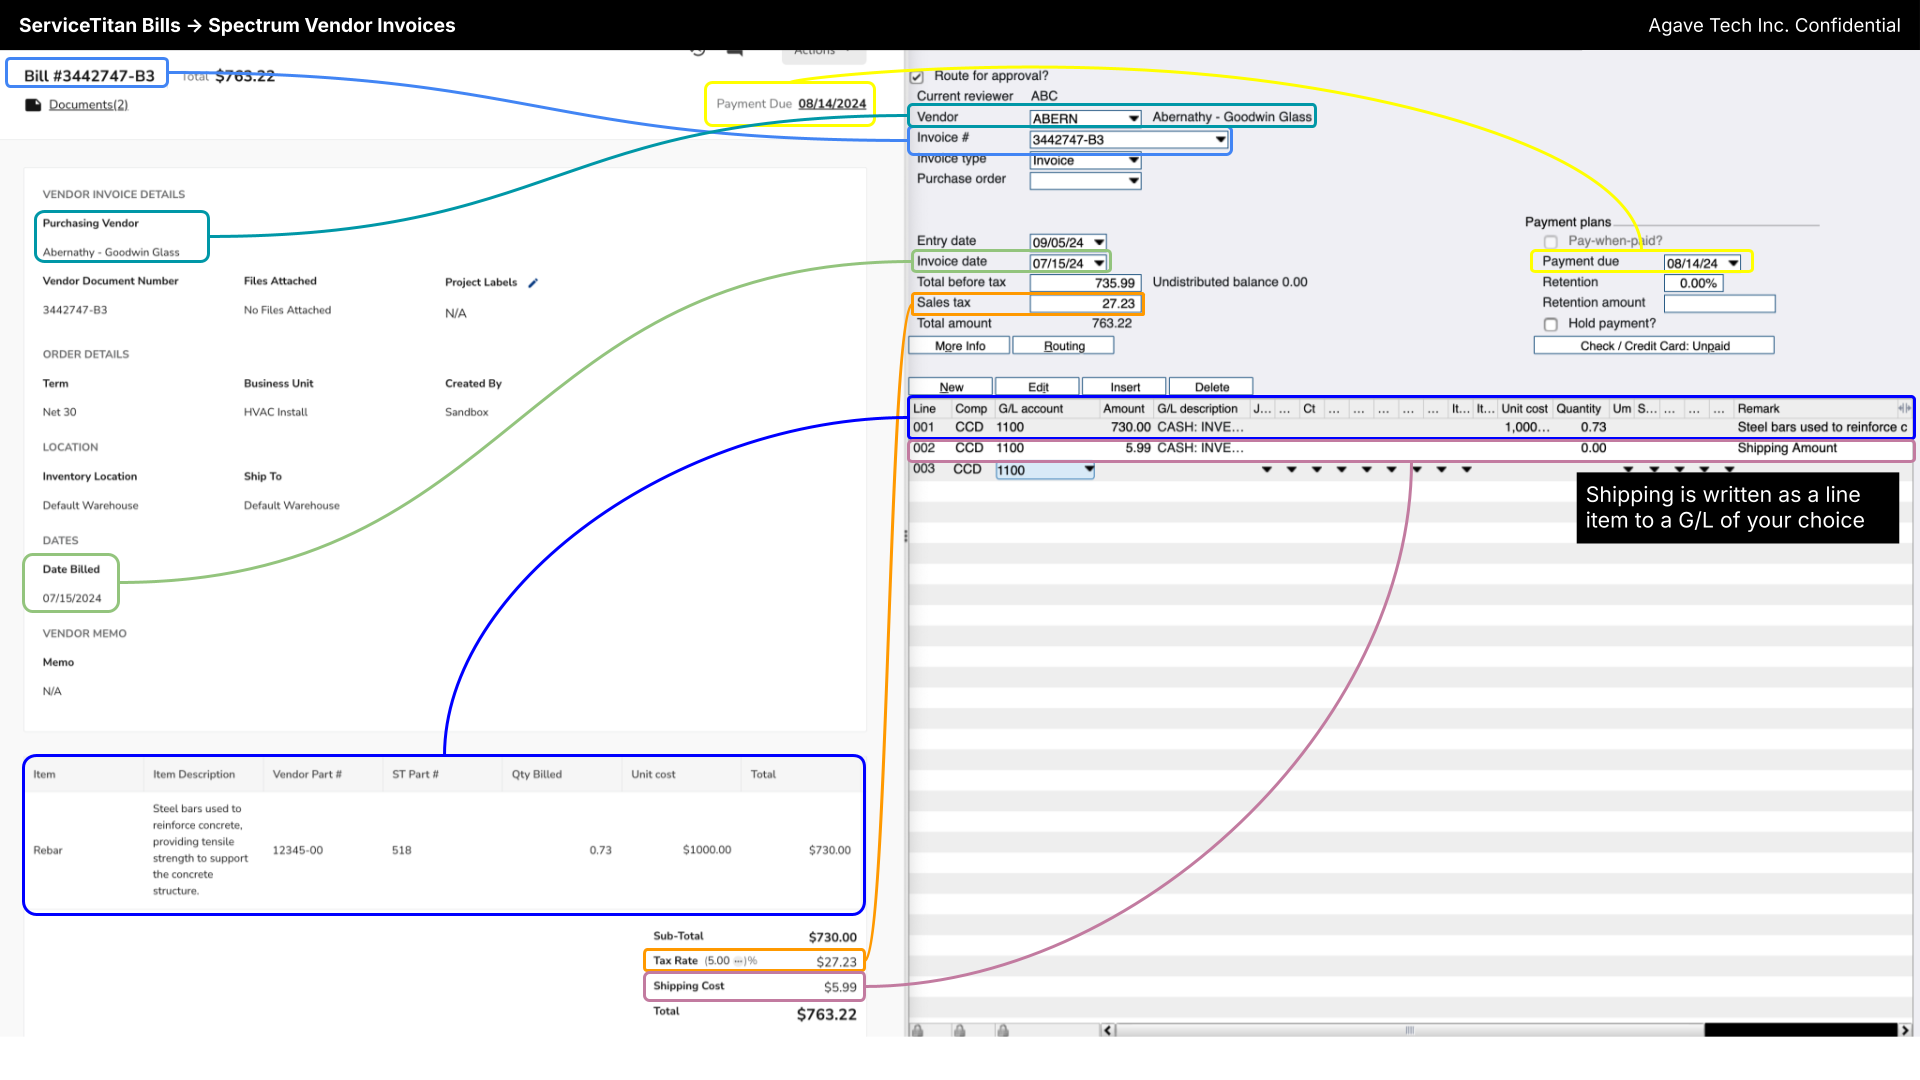Click the Payment due date input field
Screen dimensions: 1920x1080
click(1695, 261)
